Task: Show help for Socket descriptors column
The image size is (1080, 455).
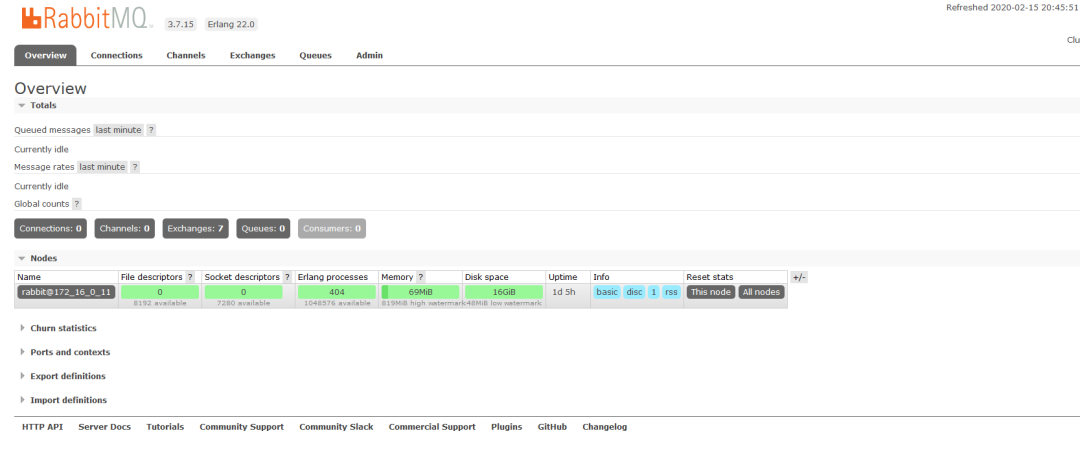Action: (287, 277)
